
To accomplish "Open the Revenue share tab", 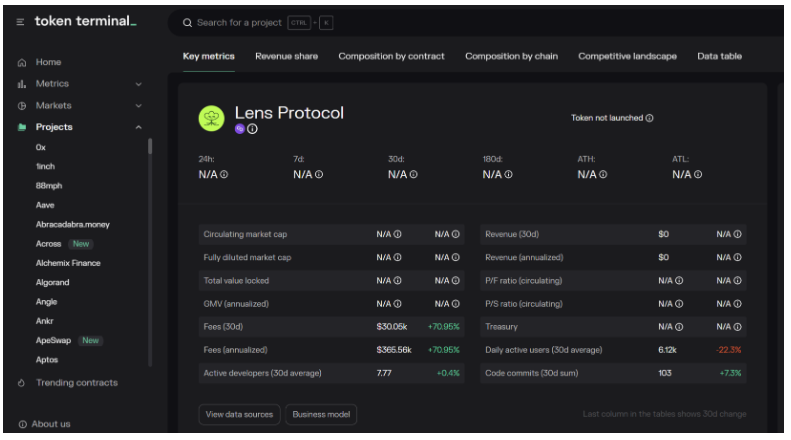I will [x=287, y=57].
